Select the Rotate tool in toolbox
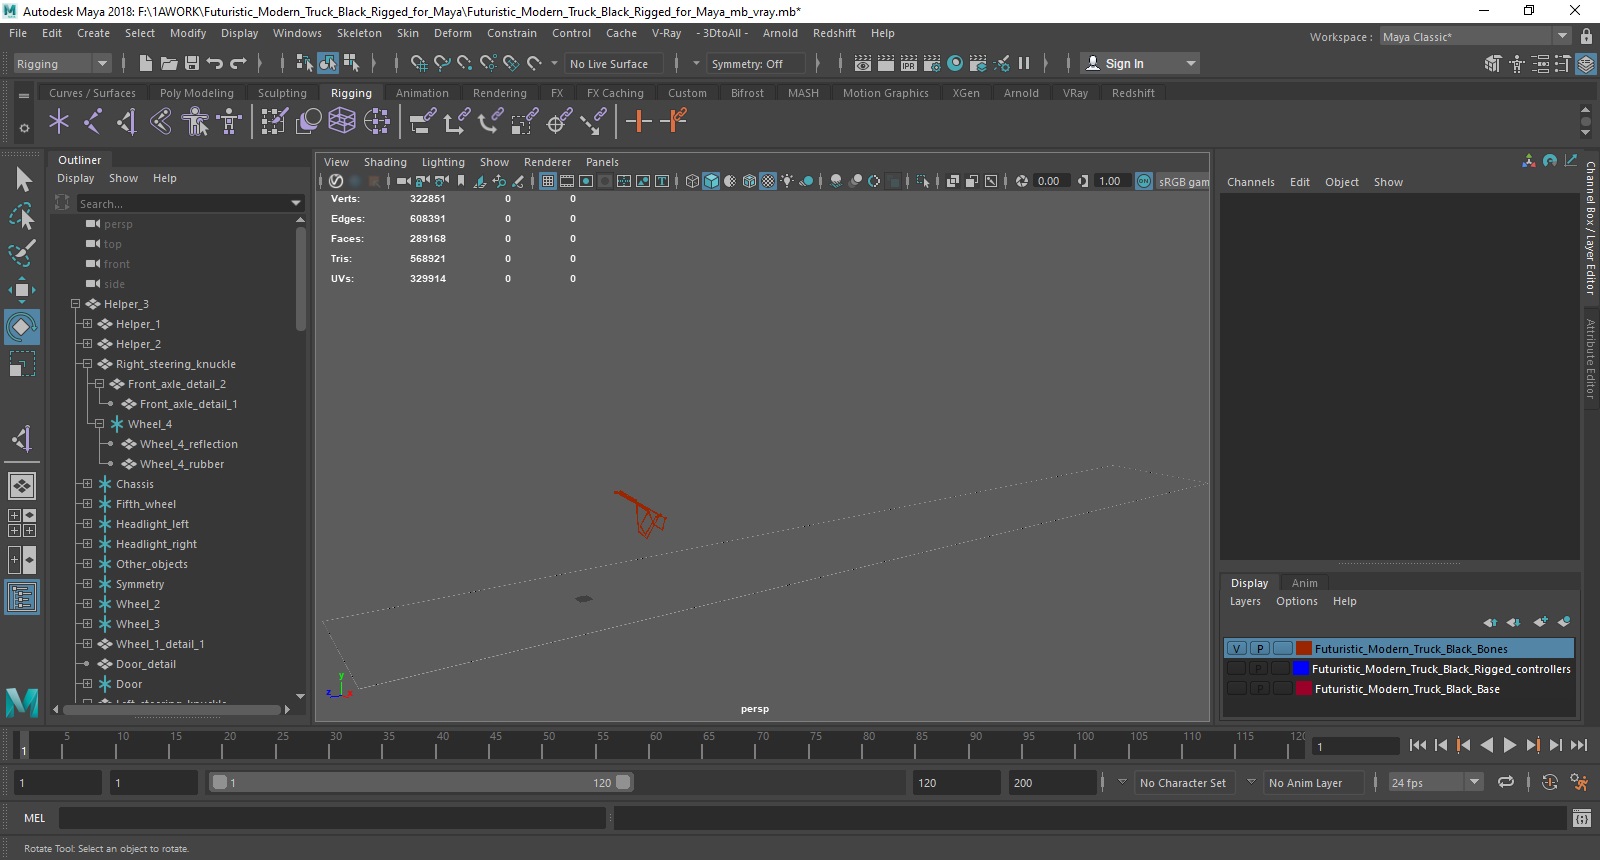This screenshot has height=860, width=1600. (x=22, y=327)
